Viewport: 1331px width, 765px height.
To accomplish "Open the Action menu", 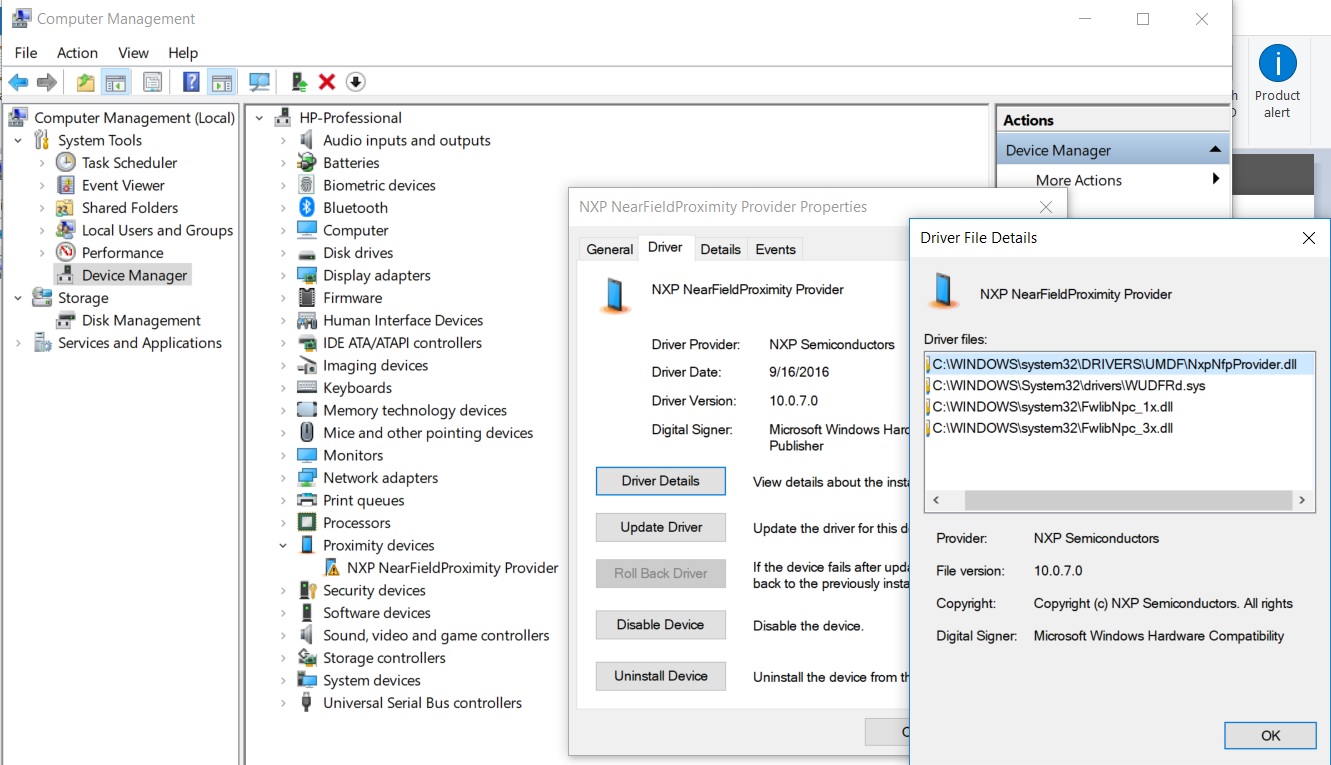I will [77, 53].
